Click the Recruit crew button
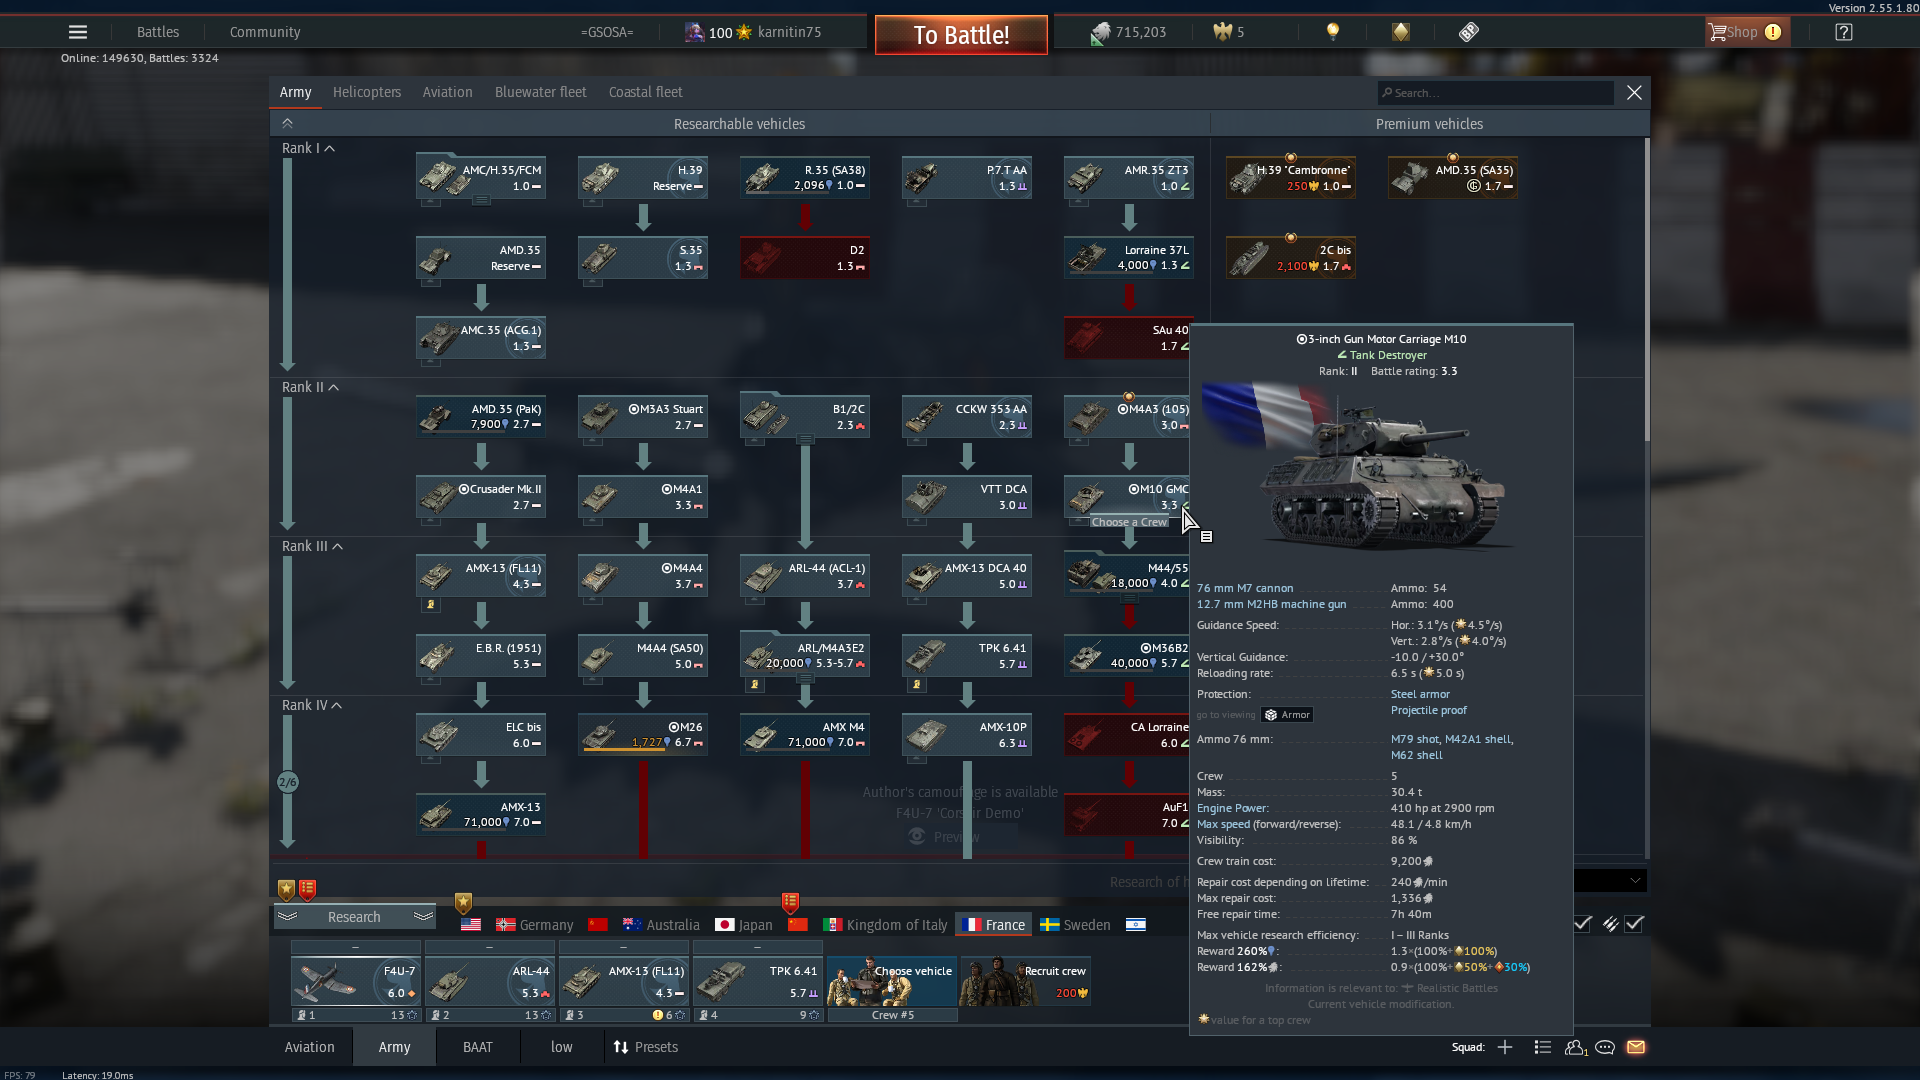The image size is (1920, 1080). [1025, 982]
